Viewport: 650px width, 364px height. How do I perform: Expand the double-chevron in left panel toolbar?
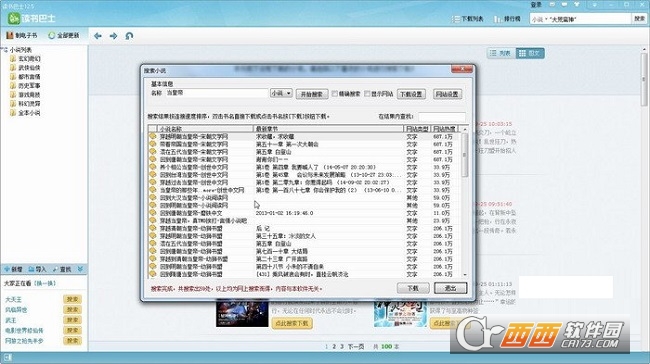80,269
